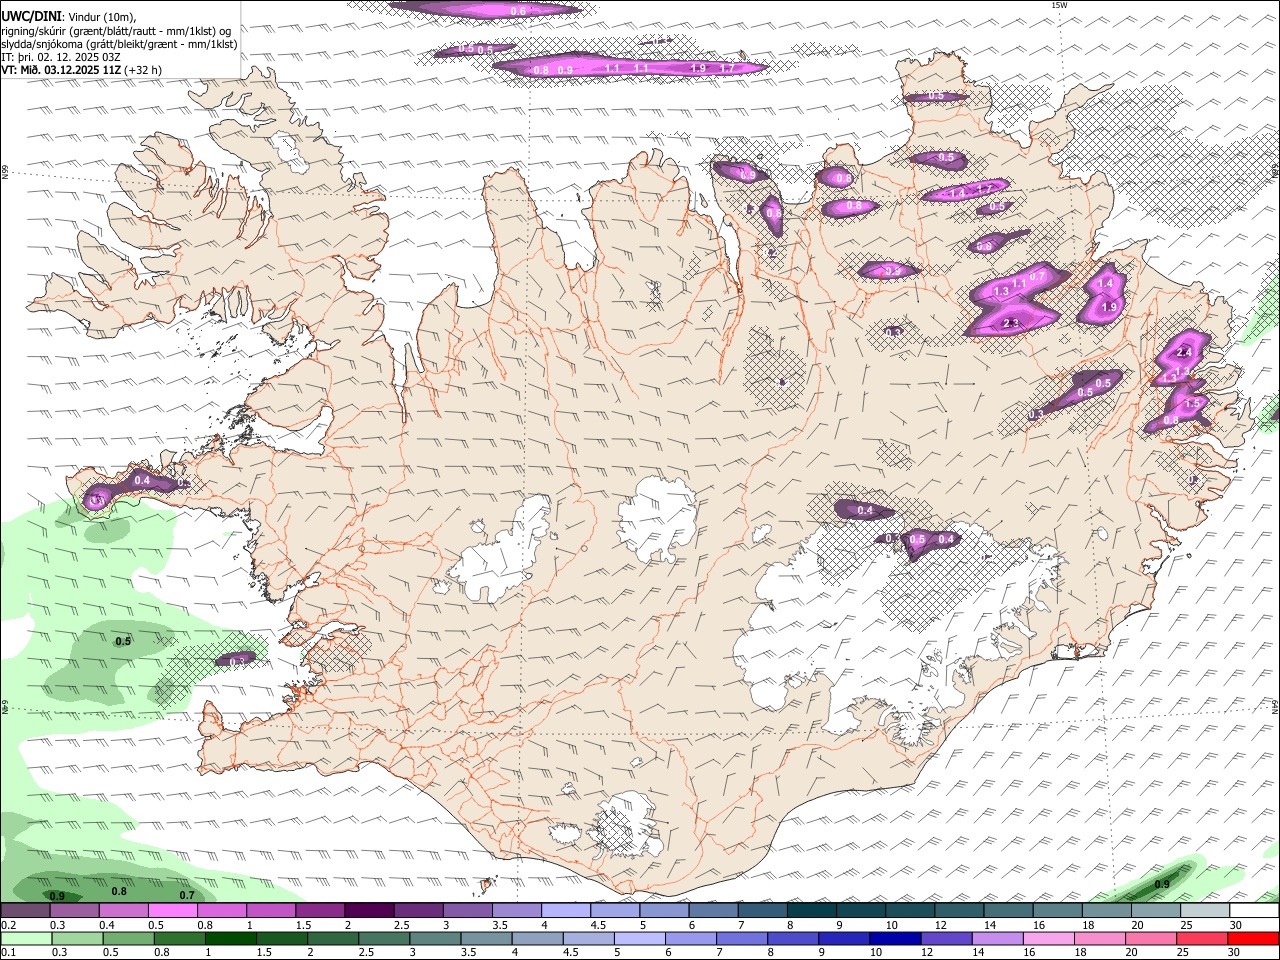Click the 0.1 label in lower legend row
The image size is (1280, 960).
coord(8,953)
